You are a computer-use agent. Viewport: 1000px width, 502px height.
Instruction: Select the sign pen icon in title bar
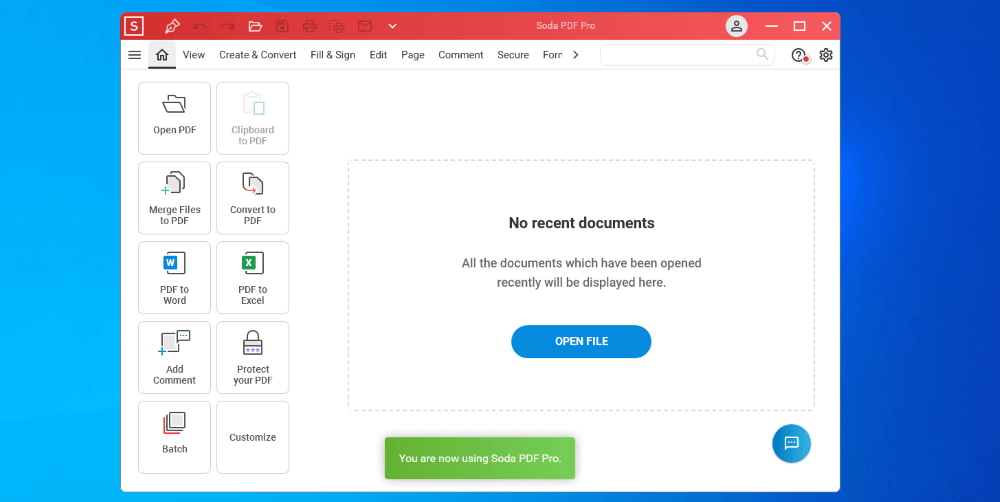pyautogui.click(x=172, y=26)
